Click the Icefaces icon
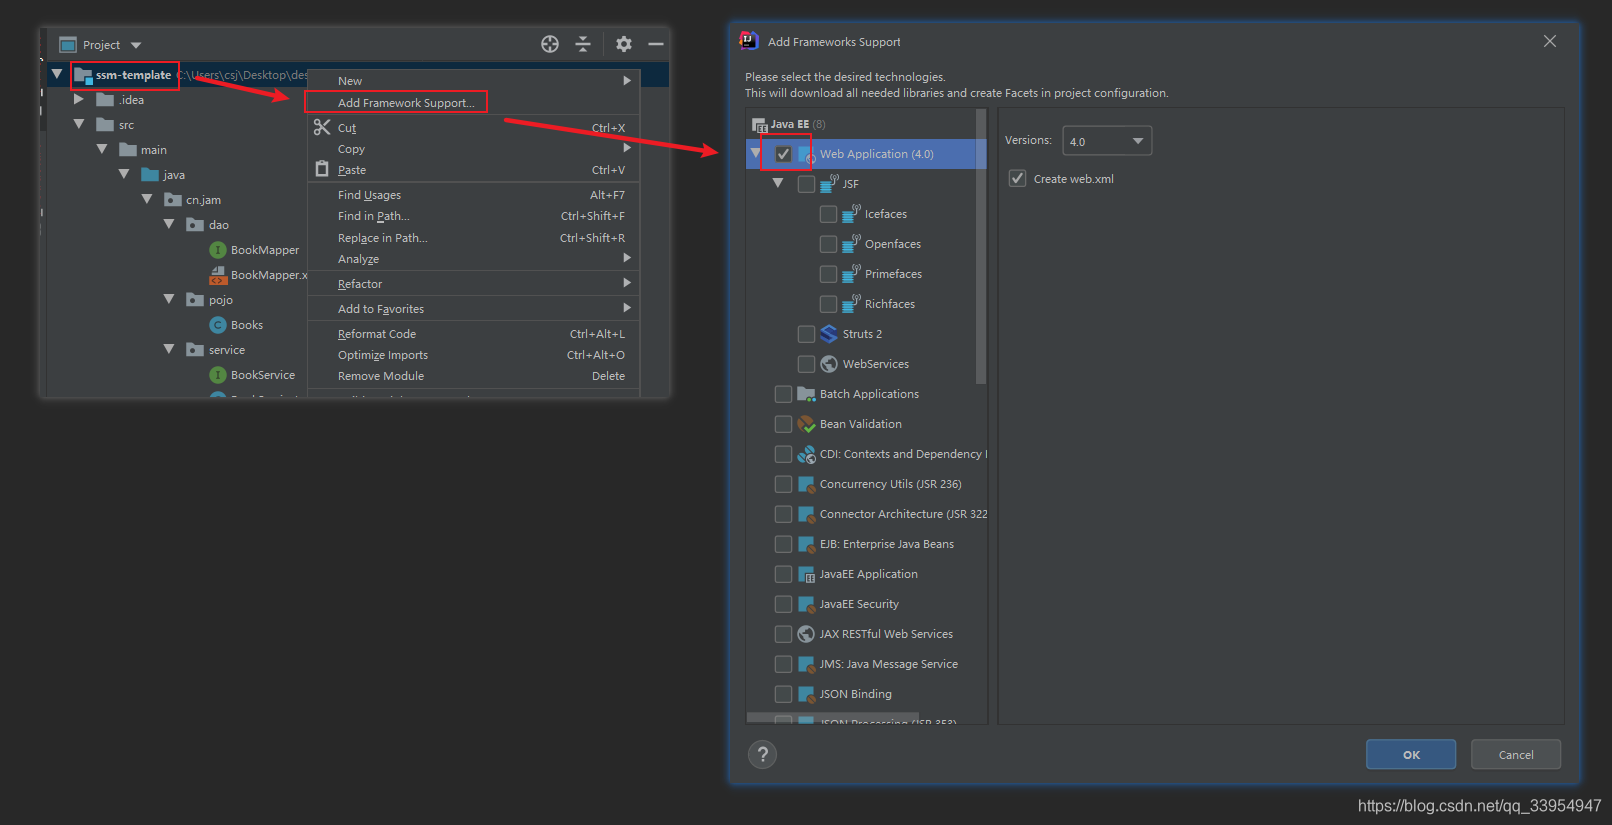Viewport: 1612px width, 825px height. point(851,213)
